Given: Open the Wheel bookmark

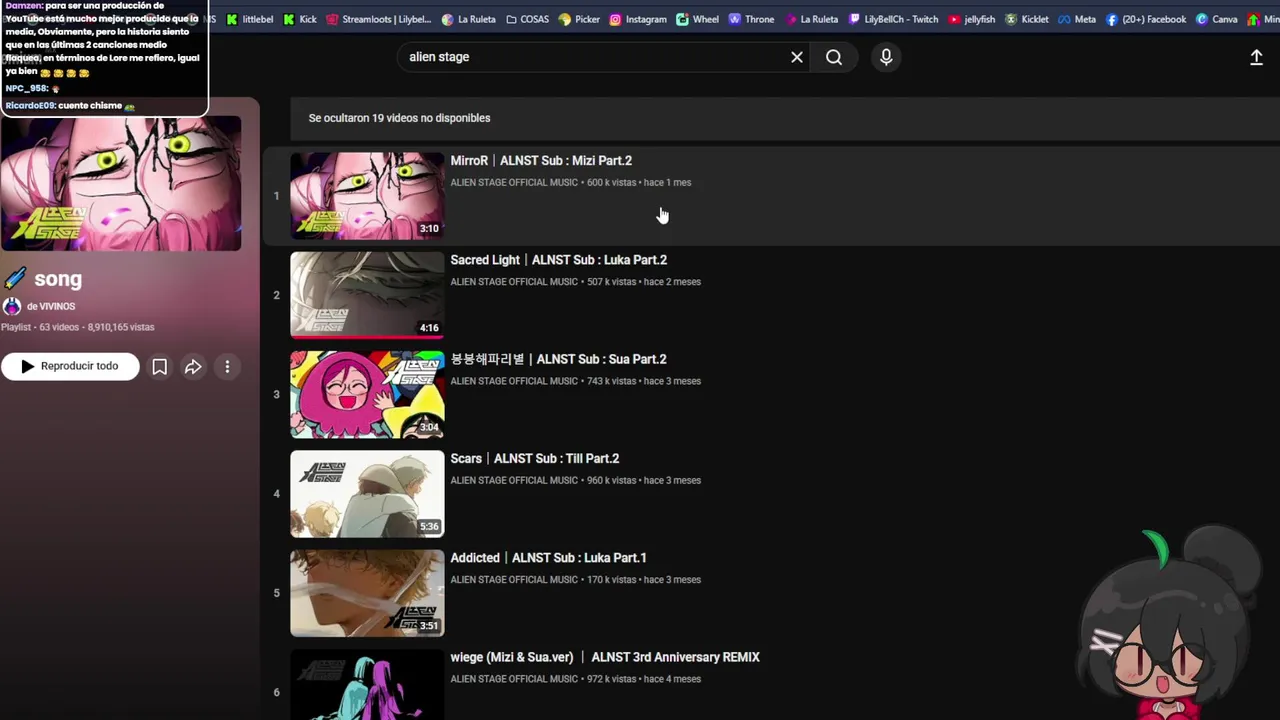Looking at the screenshot, I should point(698,19).
